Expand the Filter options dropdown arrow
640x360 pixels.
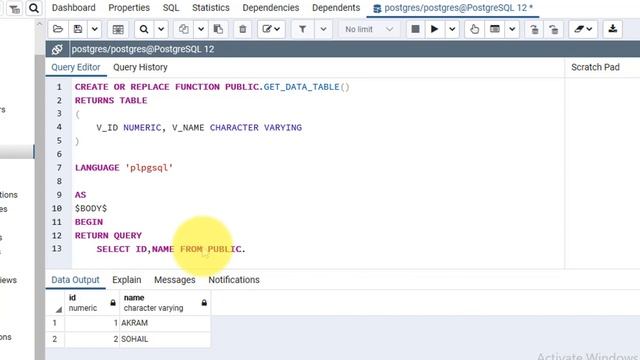click(x=323, y=29)
